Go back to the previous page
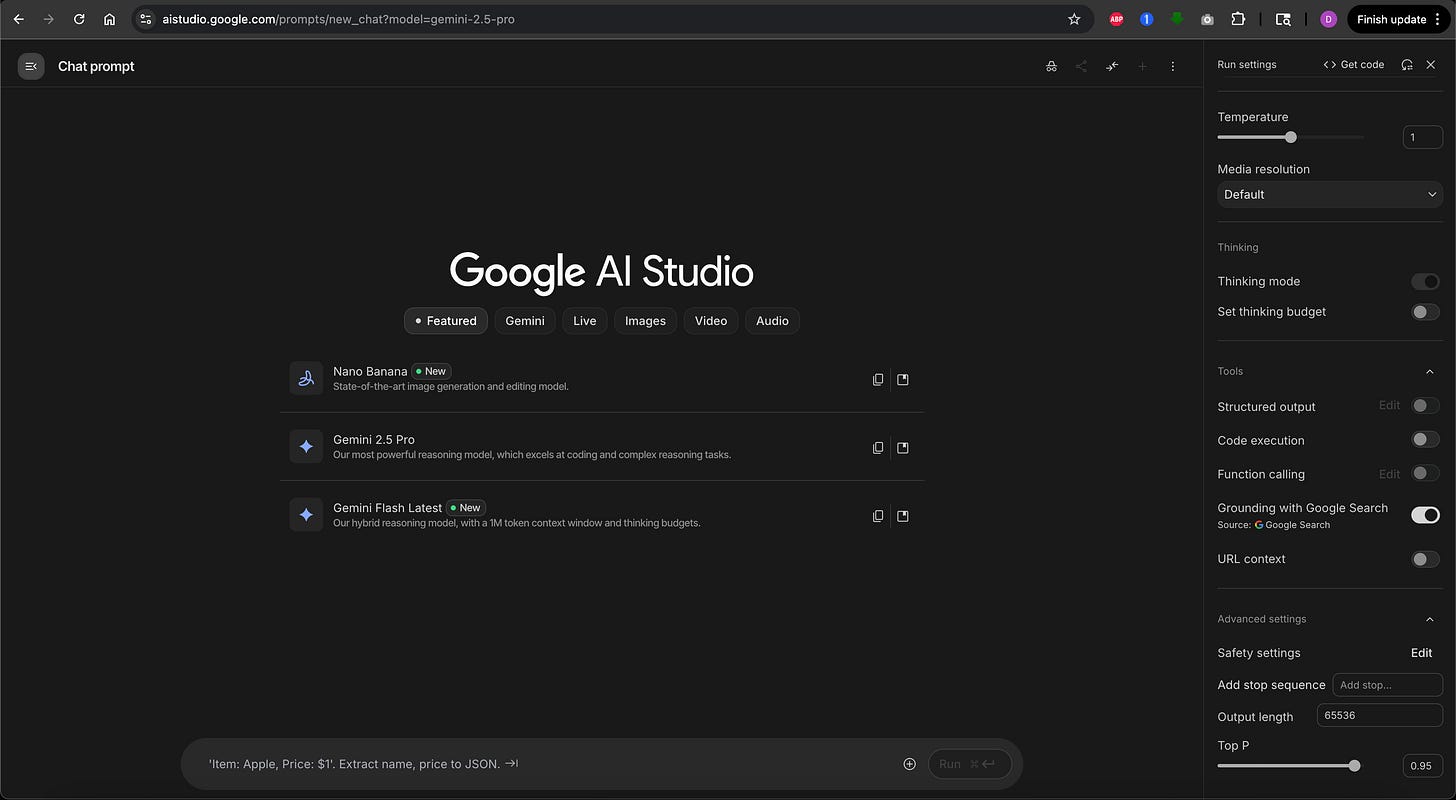Screen dimensions: 1456x800 [18, 19]
